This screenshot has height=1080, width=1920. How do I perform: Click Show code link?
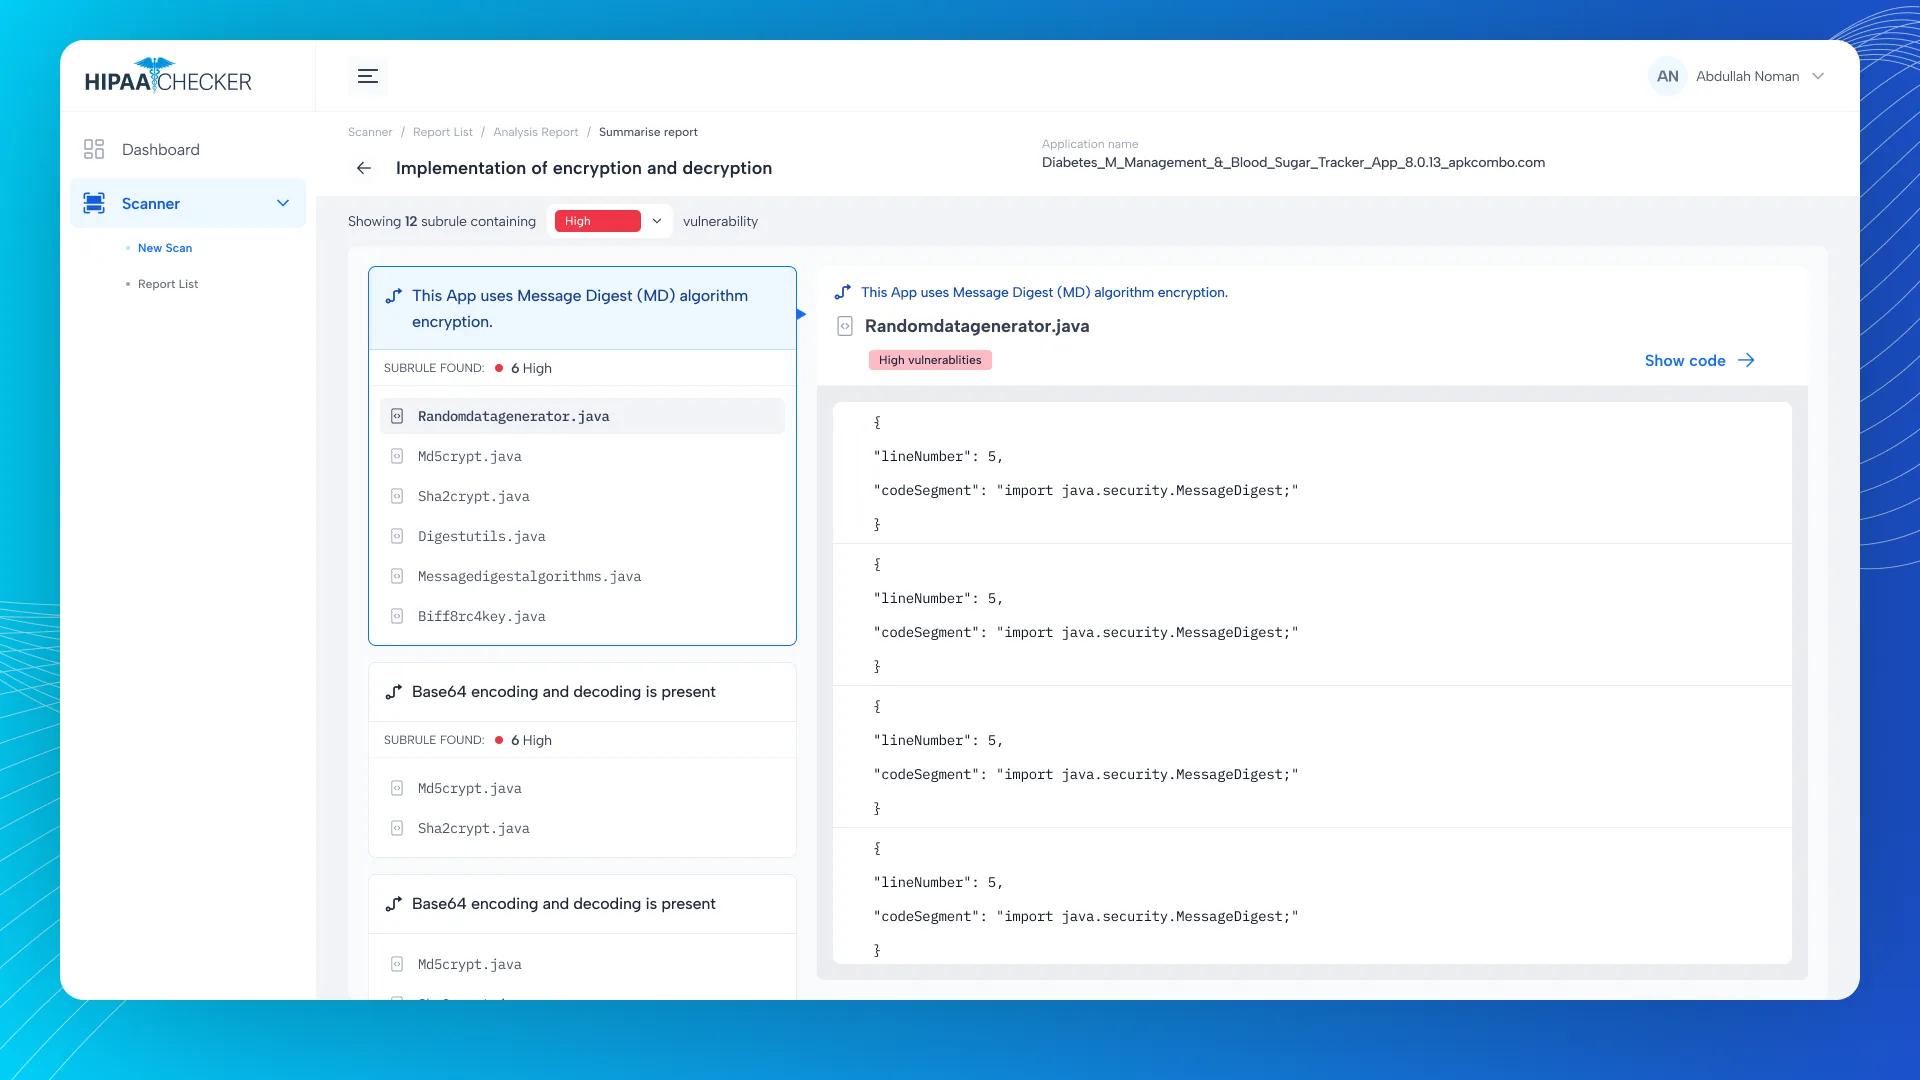(x=1699, y=360)
